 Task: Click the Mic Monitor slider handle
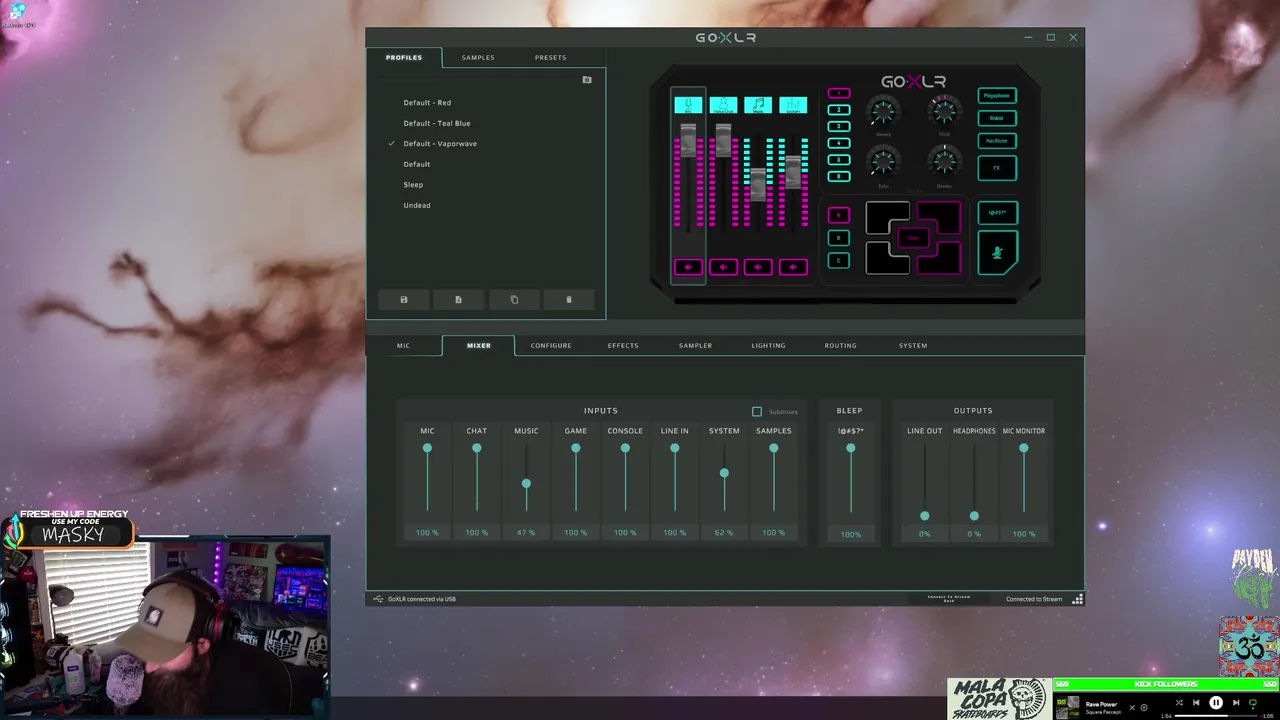point(1023,448)
